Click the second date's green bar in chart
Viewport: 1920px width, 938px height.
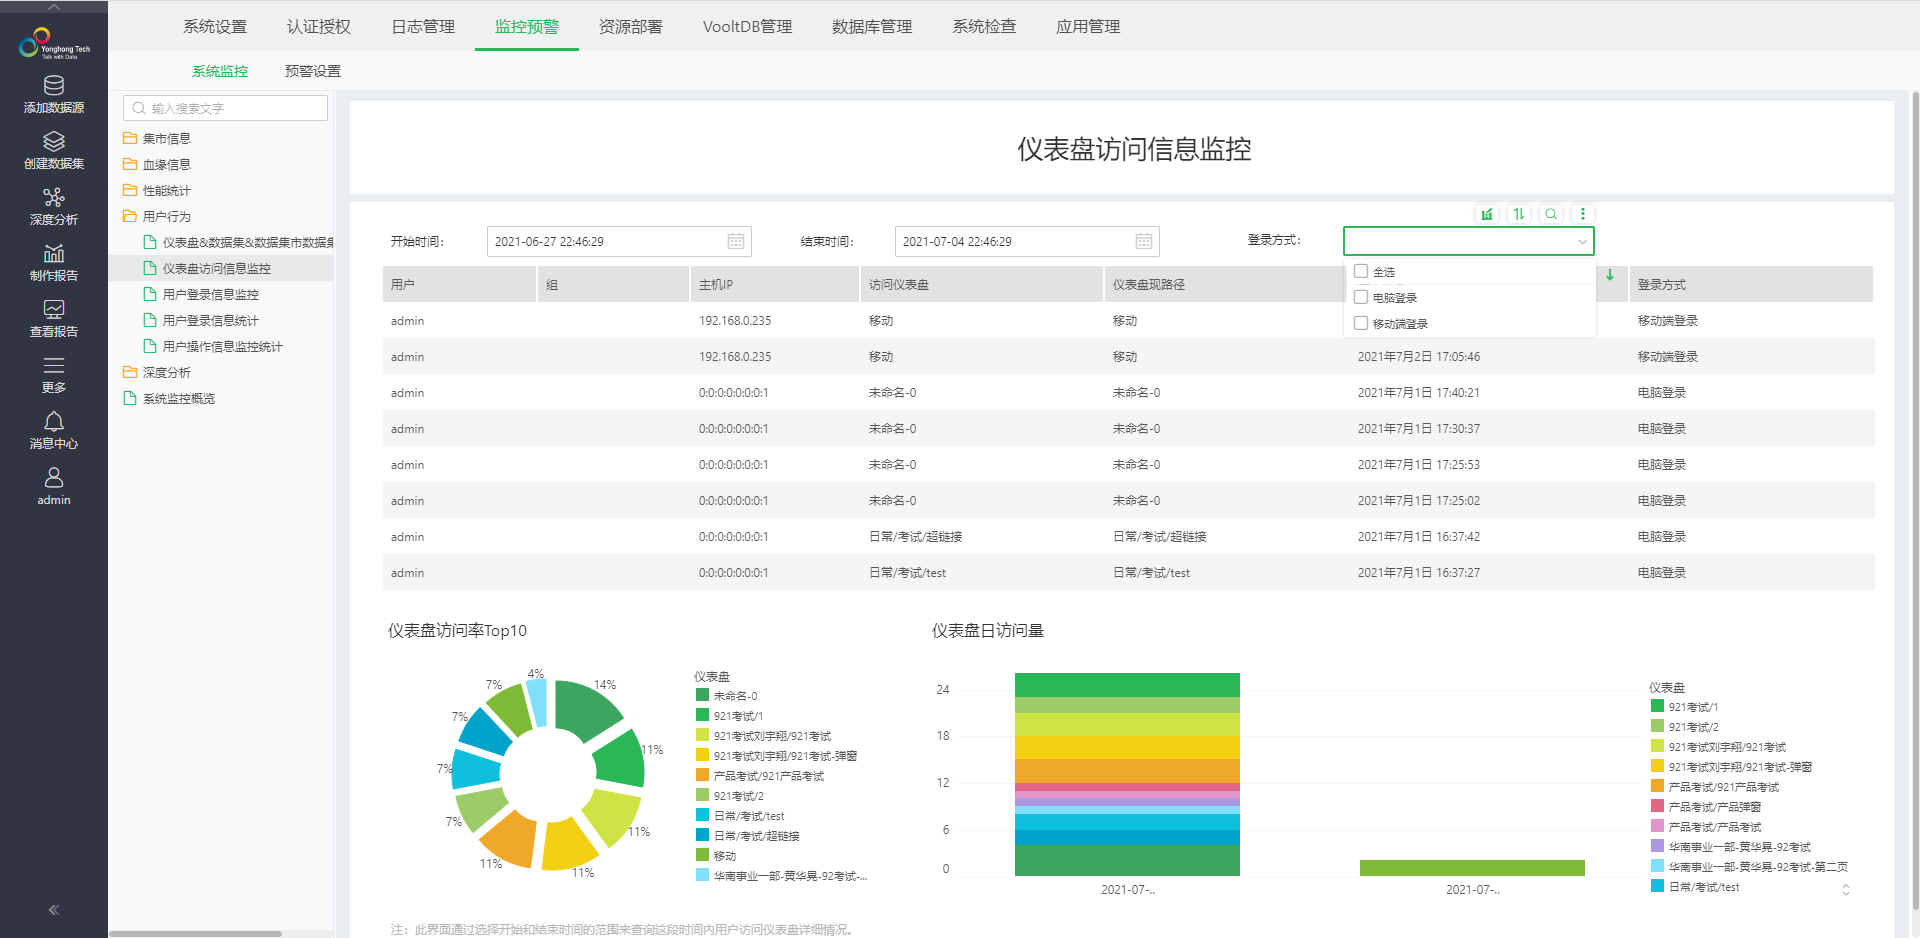(x=1472, y=868)
